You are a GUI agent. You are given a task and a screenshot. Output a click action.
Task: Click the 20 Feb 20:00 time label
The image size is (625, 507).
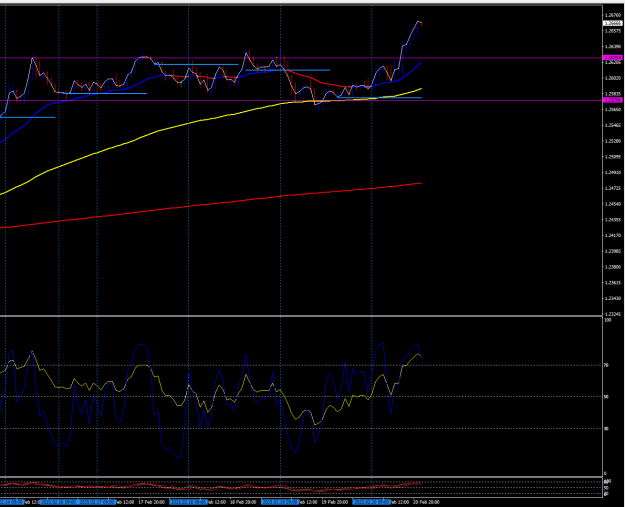pyautogui.click(x=426, y=502)
